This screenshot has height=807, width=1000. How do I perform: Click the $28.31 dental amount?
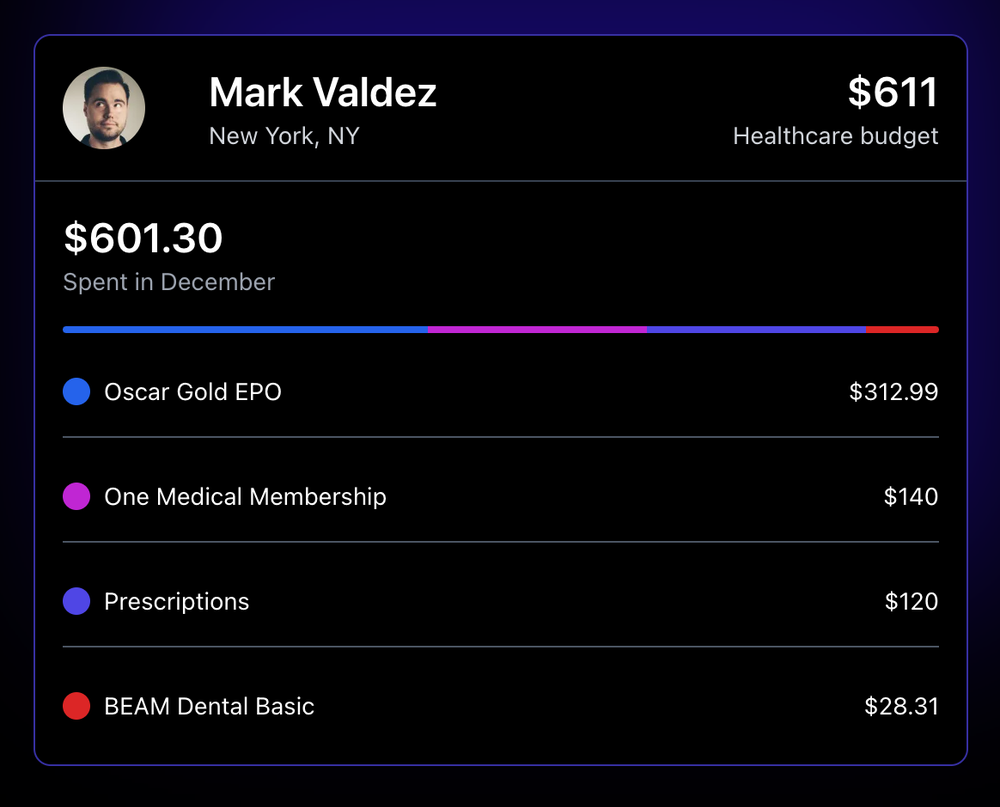click(901, 706)
